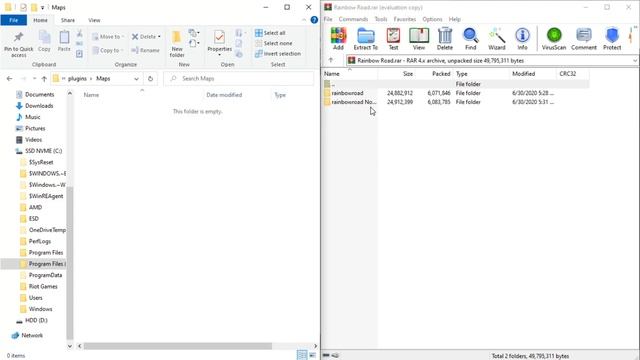The width and height of the screenshot is (640, 360).
Task: Select Downloads in the navigation pane
Action: (39, 106)
